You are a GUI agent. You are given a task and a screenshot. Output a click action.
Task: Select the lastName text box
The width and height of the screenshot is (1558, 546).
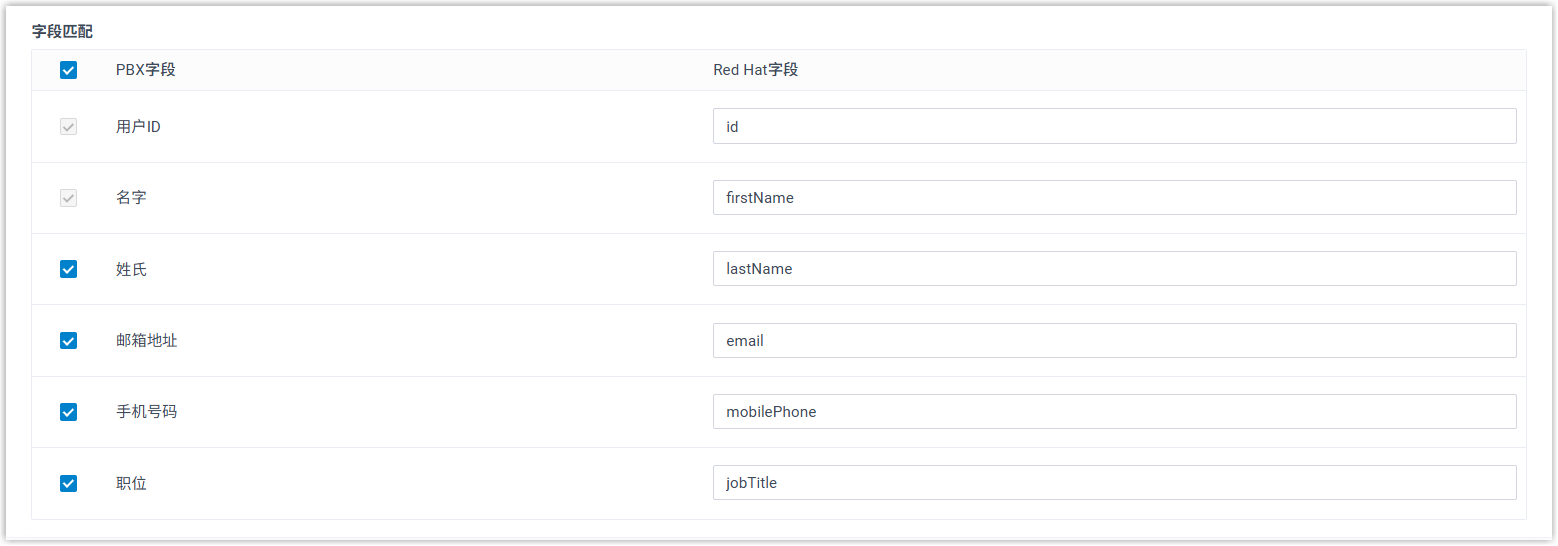(x=1114, y=269)
